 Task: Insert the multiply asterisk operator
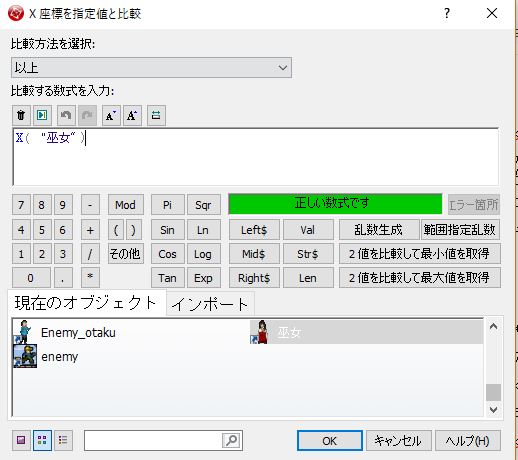point(90,278)
